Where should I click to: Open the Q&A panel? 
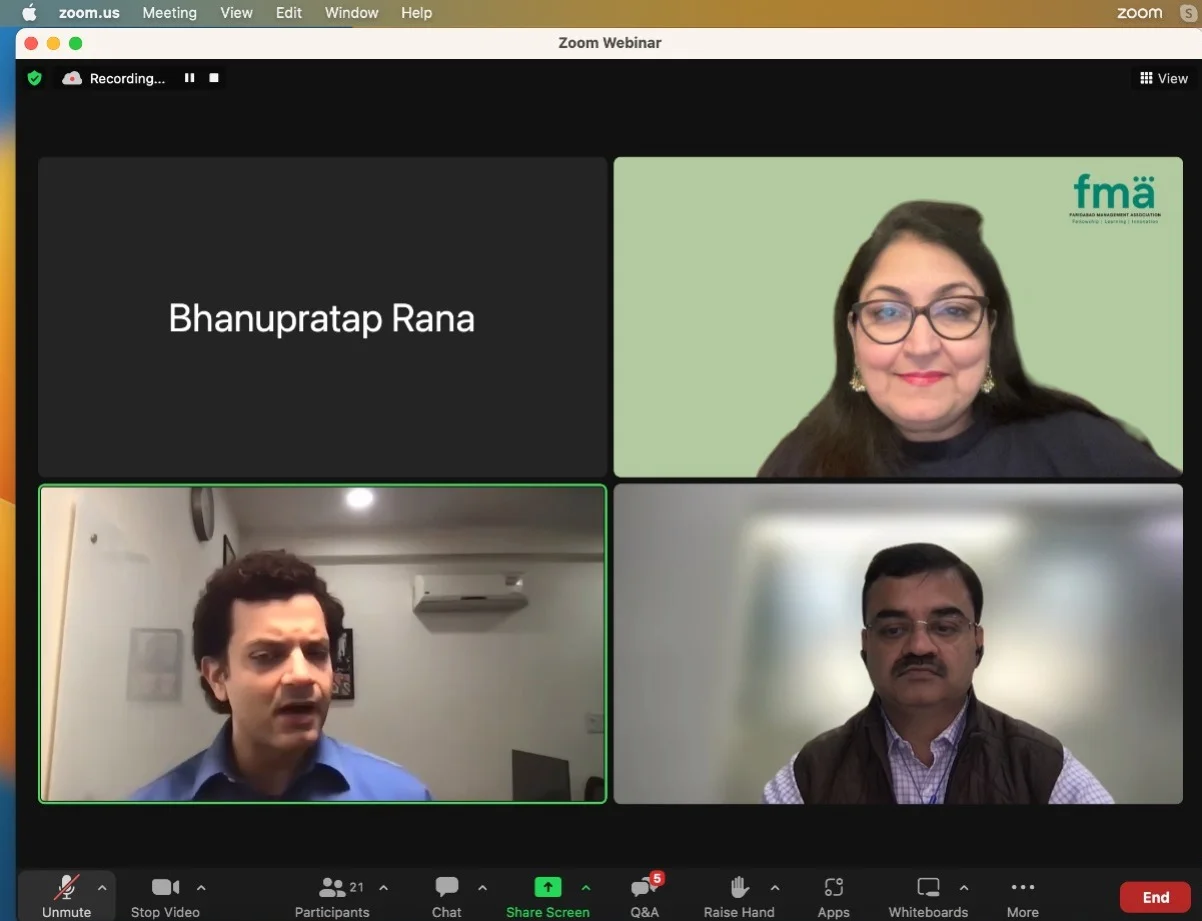645,896
